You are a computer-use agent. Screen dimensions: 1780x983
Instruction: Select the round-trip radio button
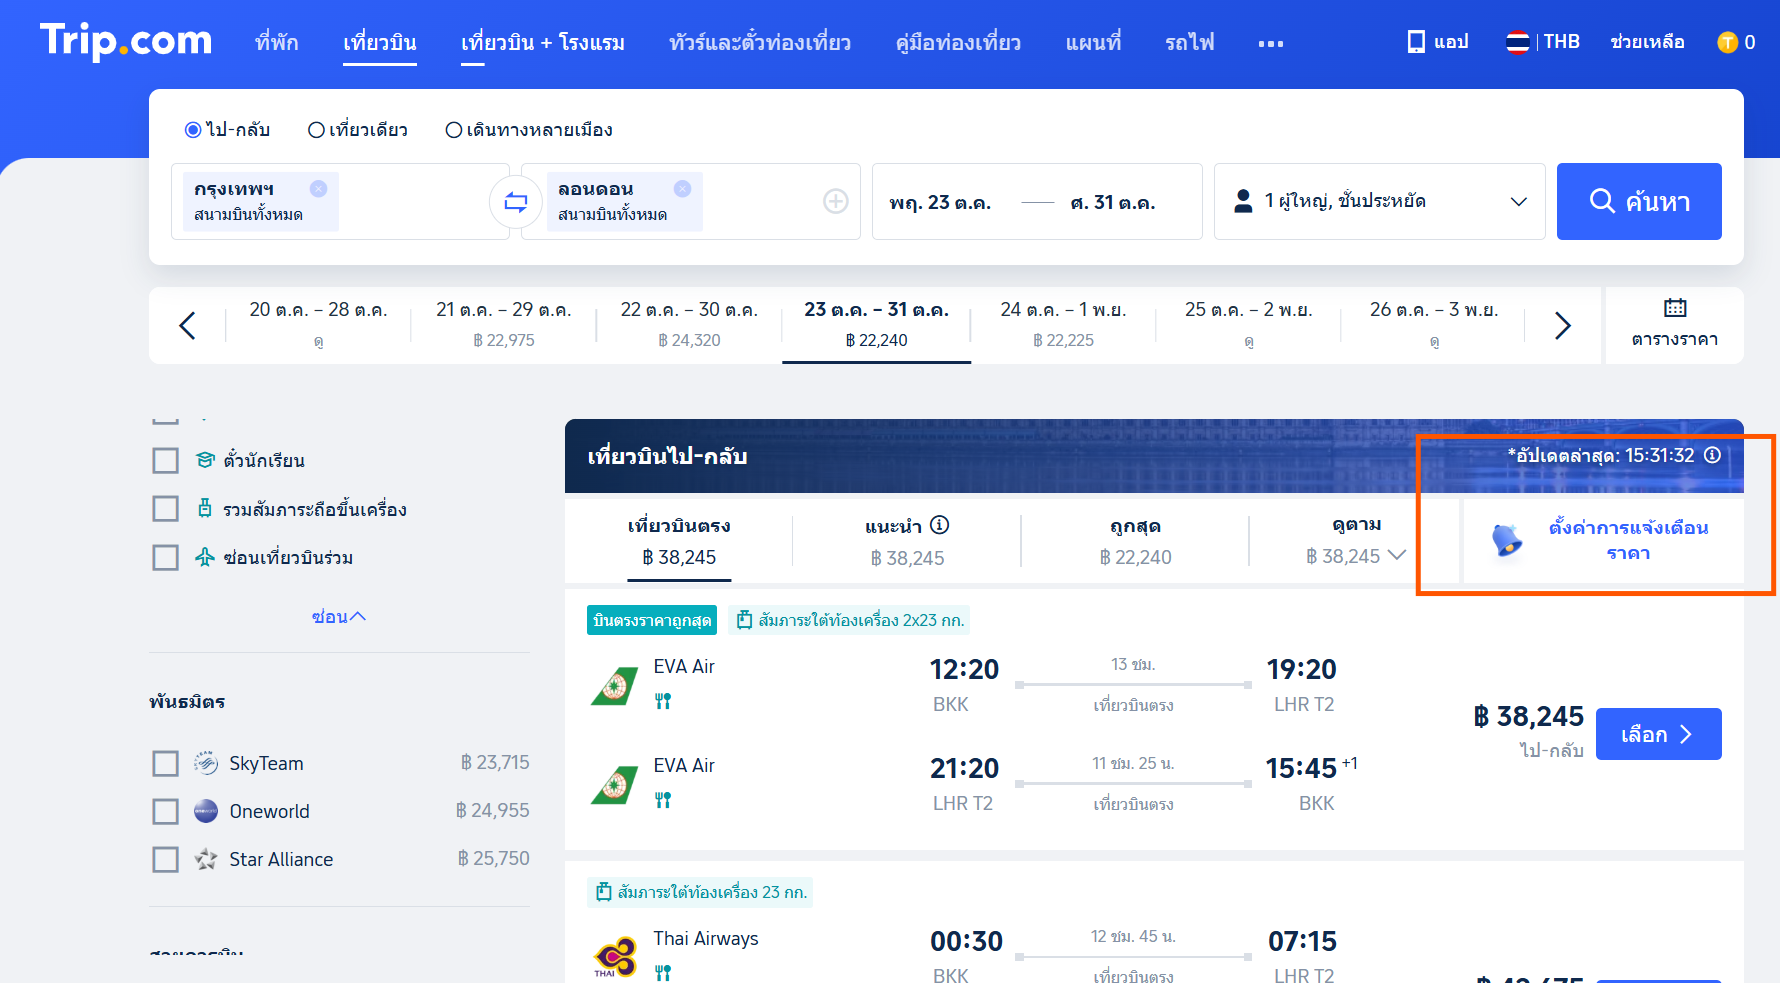[x=193, y=130]
